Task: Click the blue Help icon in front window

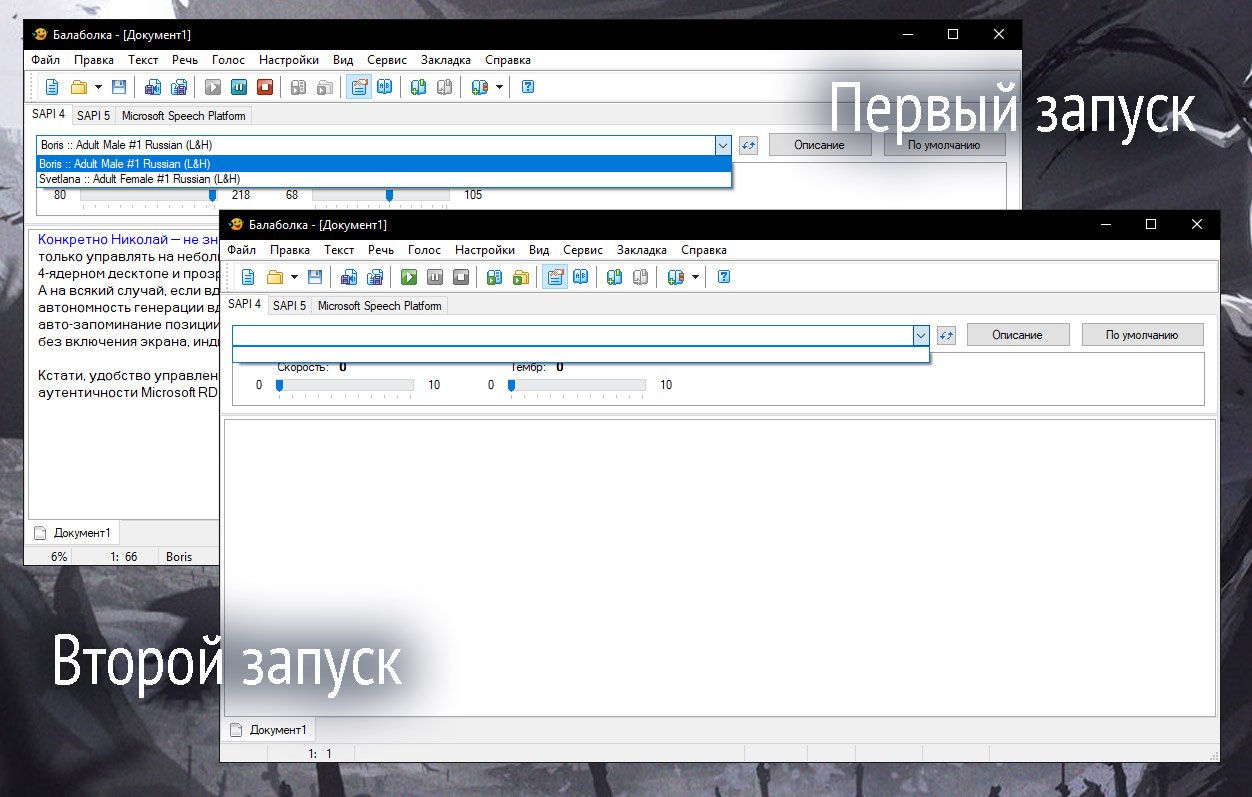Action: point(724,277)
